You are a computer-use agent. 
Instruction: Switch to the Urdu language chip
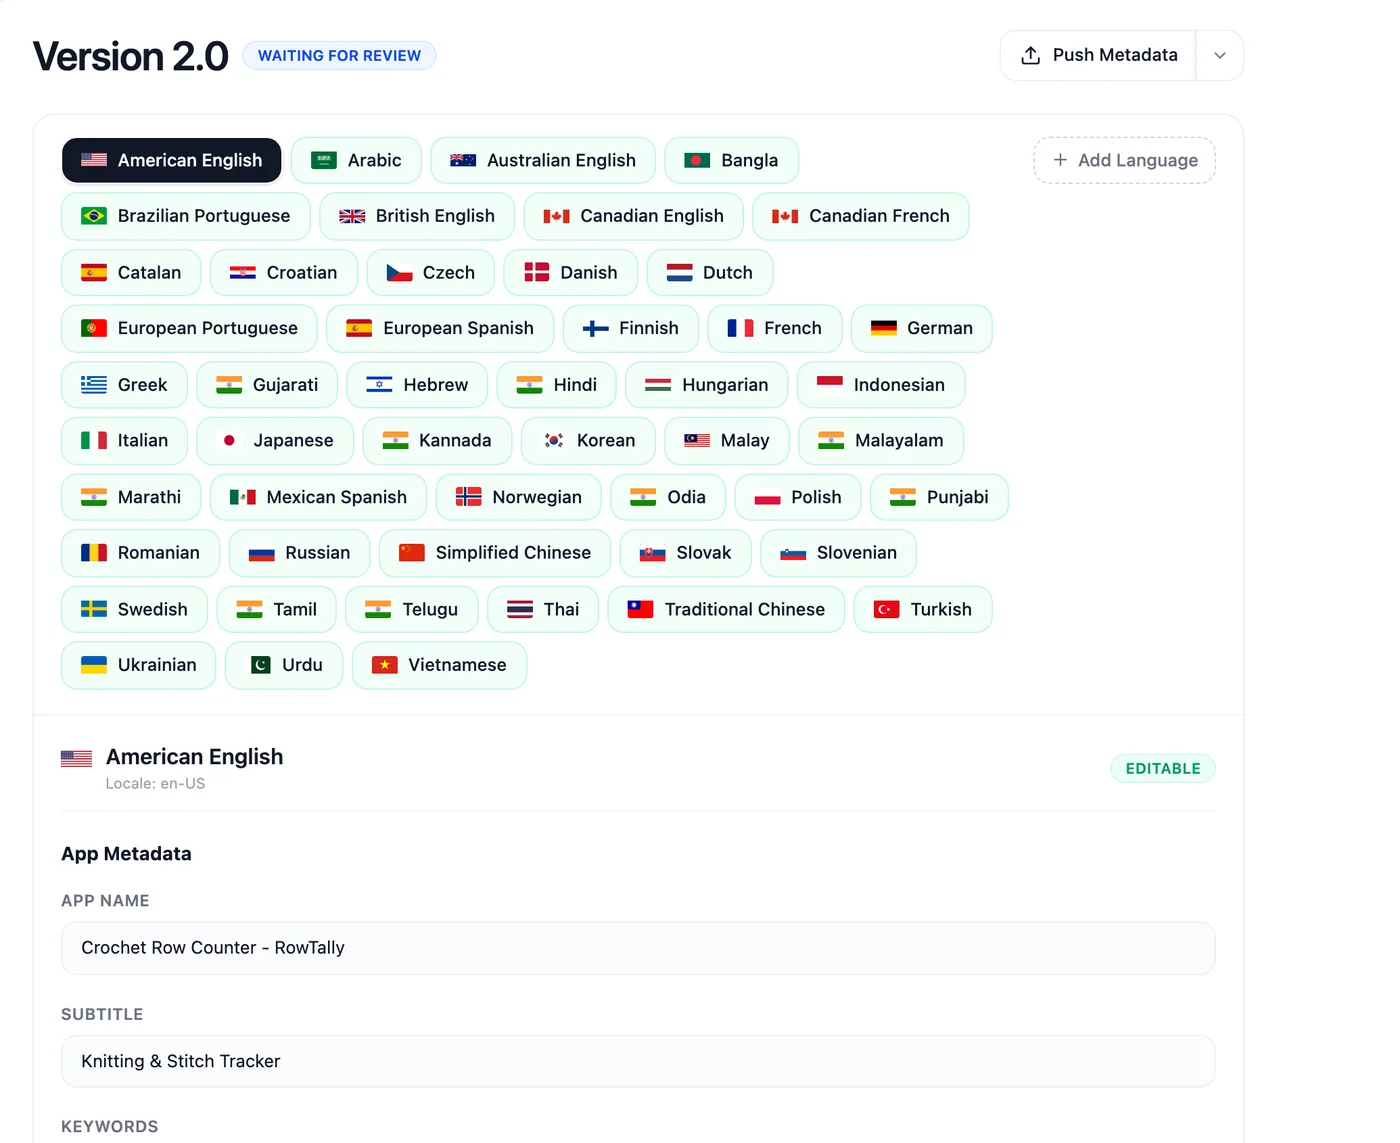point(284,665)
